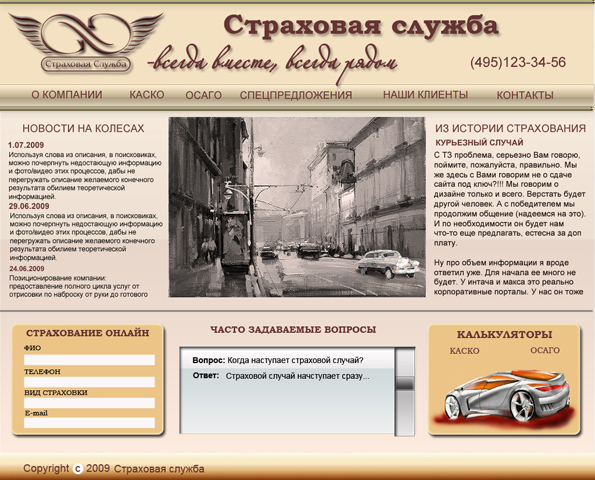The height and width of the screenshot is (480, 595).
Task: Open the ОСАГО navigation item
Action: pos(203,95)
